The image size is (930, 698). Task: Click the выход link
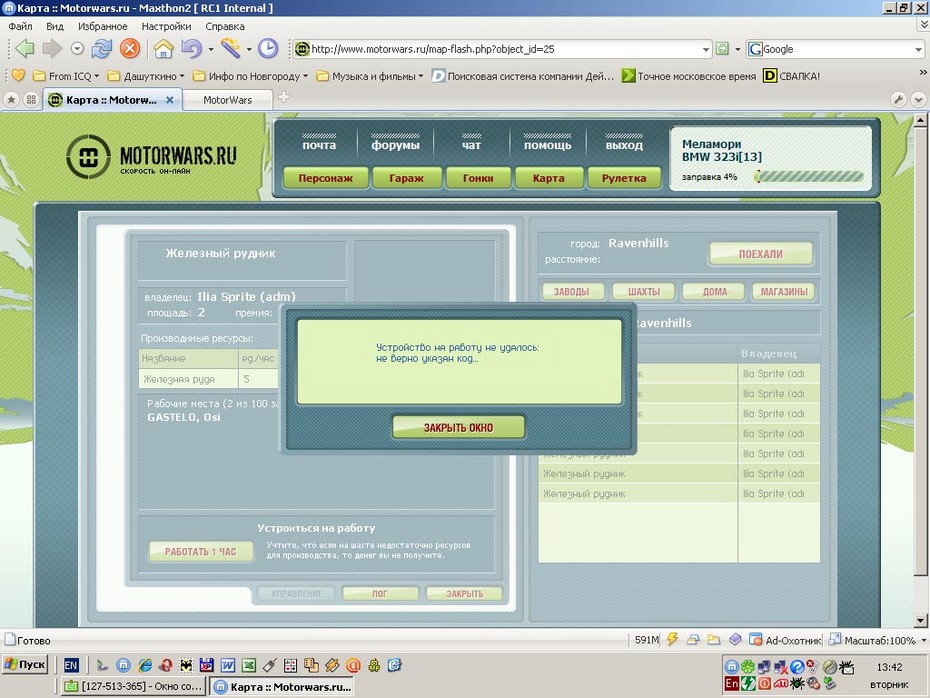(624, 145)
